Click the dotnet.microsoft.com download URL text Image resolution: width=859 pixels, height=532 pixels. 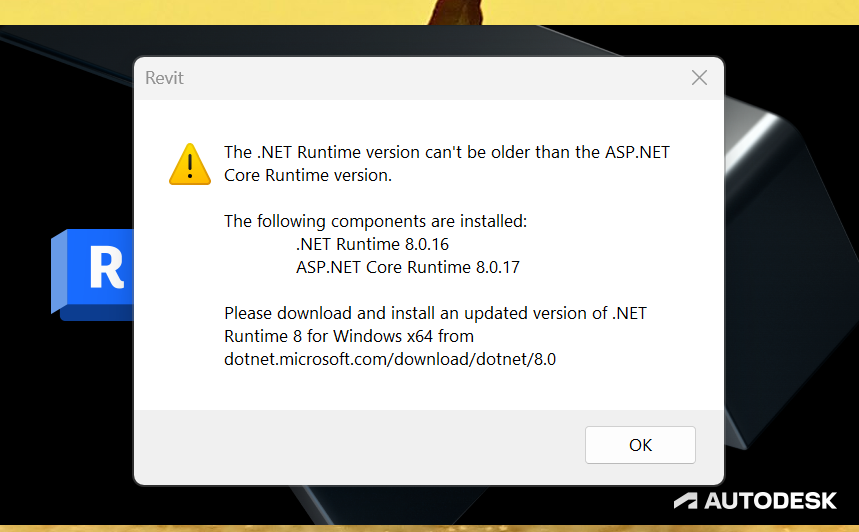coord(389,358)
